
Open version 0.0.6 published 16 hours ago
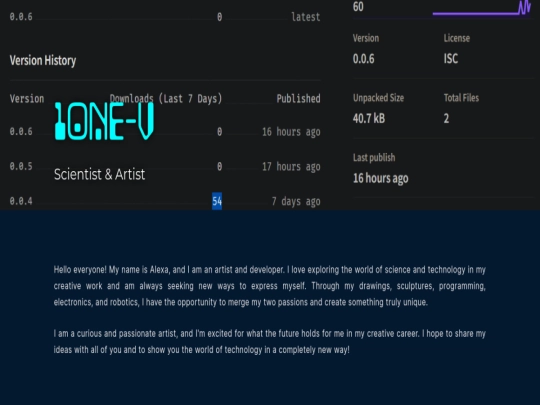[x=21, y=131]
